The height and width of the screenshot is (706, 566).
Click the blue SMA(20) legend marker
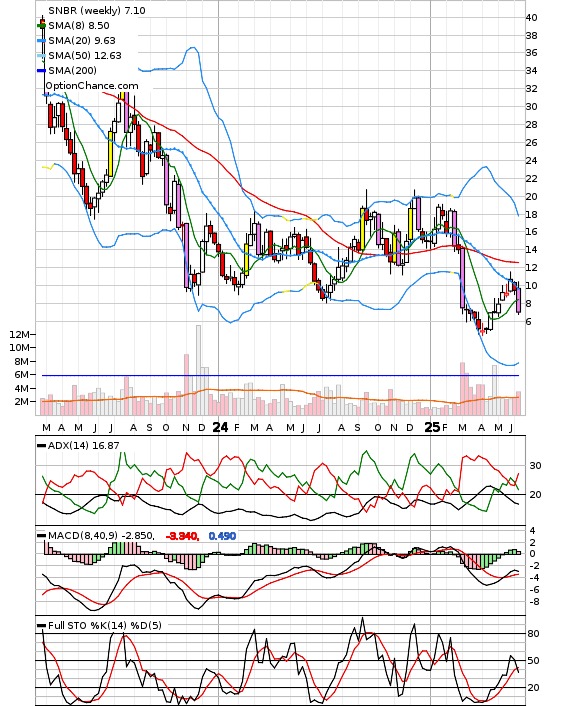point(41,41)
